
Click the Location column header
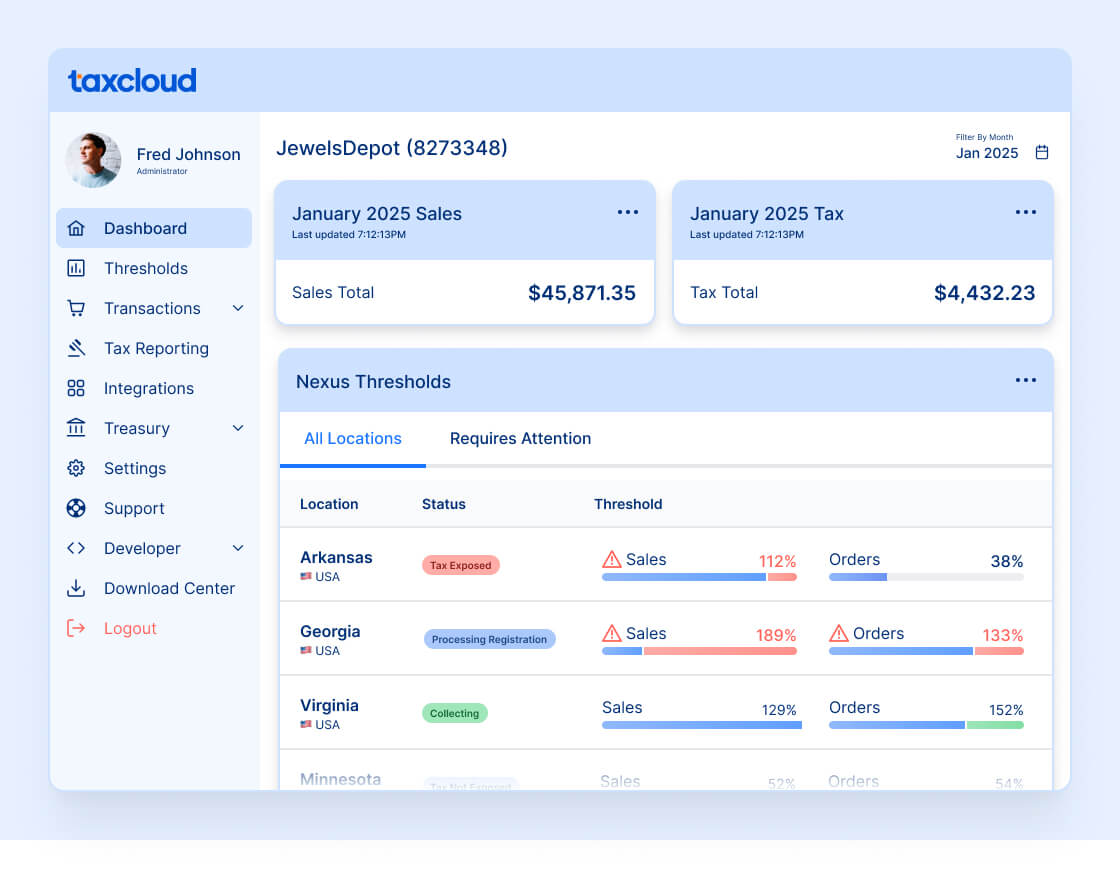click(329, 504)
